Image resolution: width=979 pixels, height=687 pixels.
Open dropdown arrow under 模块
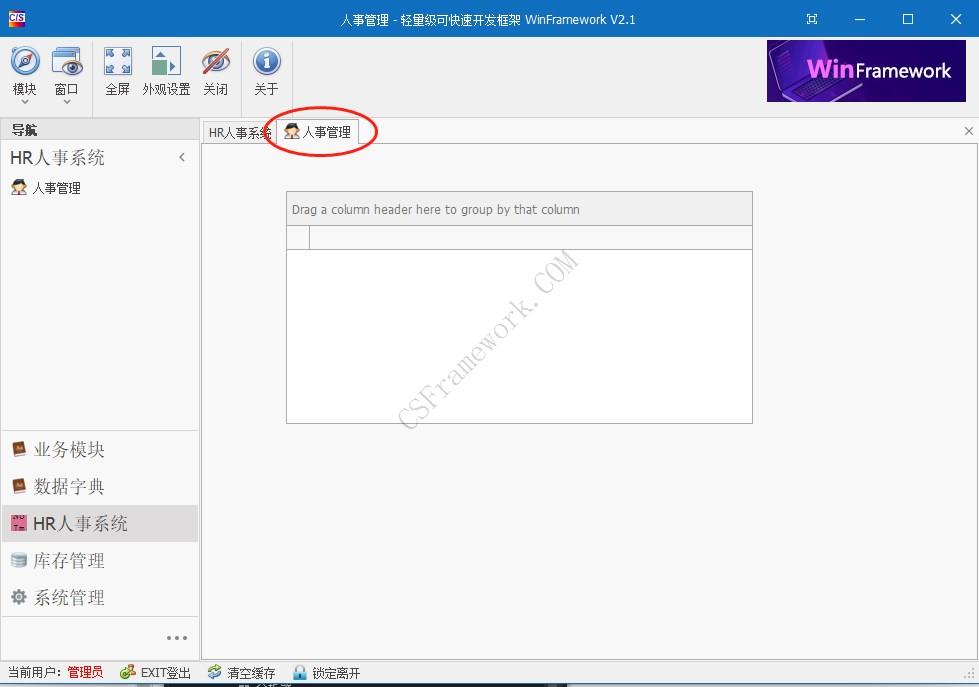pyautogui.click(x=25, y=102)
